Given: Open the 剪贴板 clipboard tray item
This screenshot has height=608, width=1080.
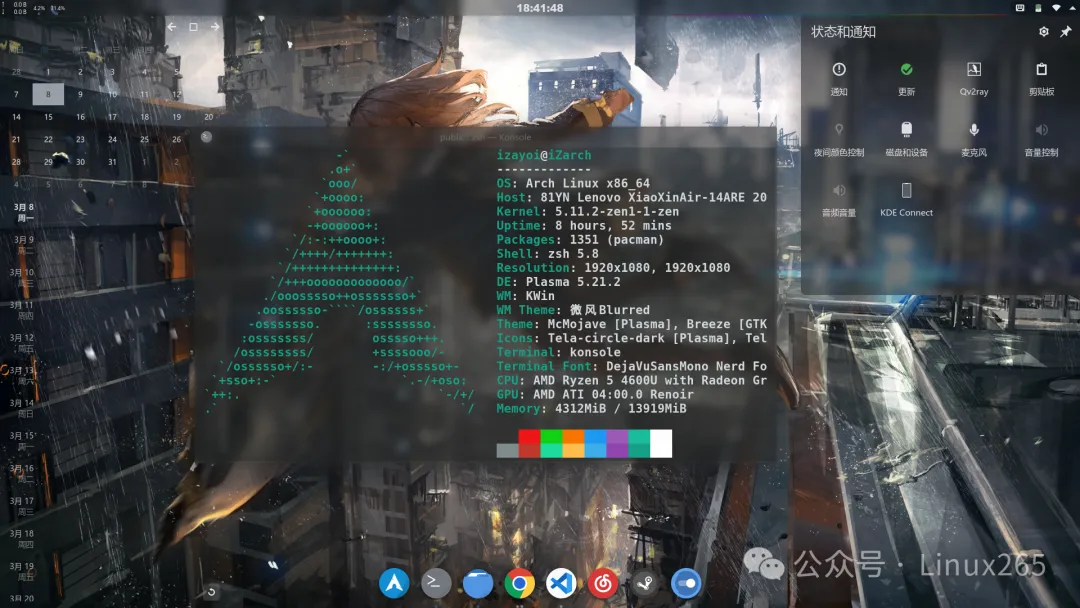Looking at the screenshot, I should (1041, 78).
